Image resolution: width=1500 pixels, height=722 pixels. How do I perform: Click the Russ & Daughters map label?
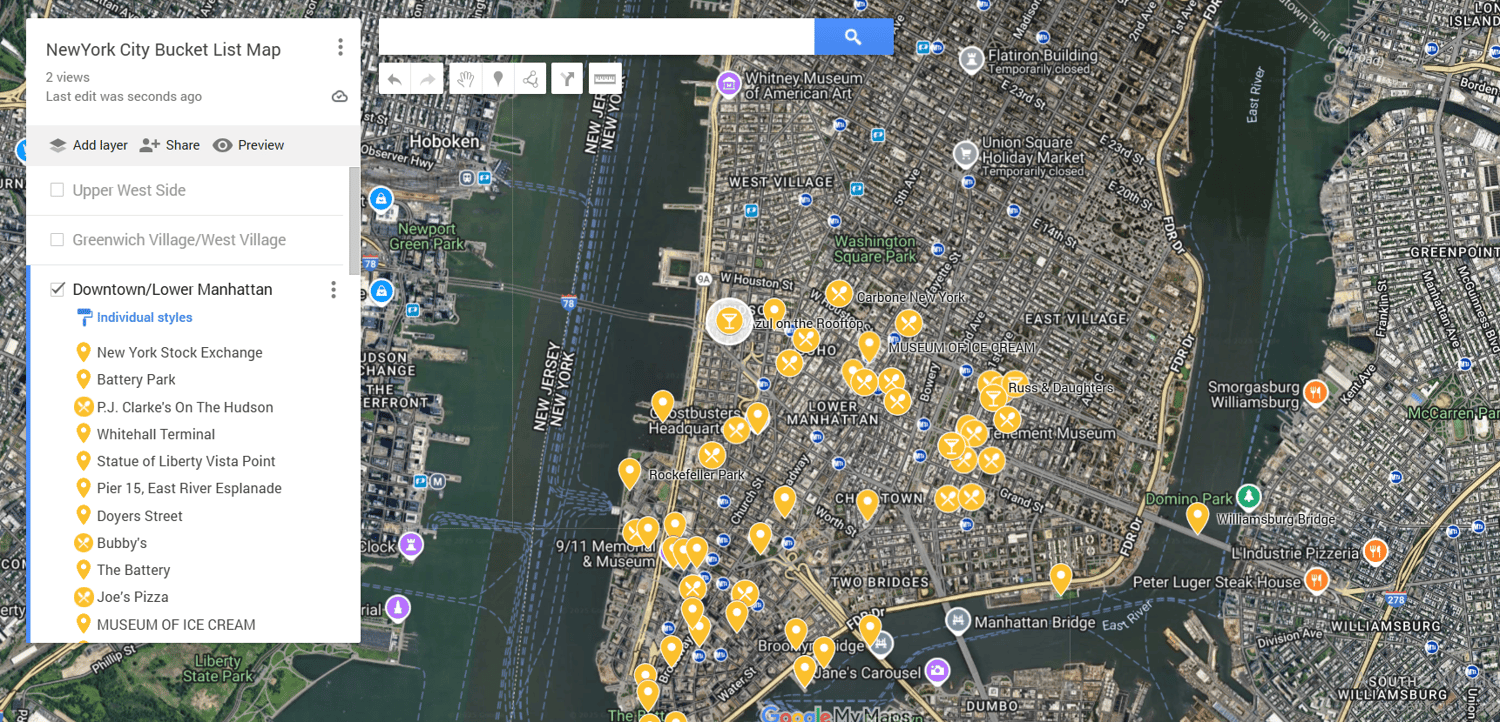click(1060, 388)
